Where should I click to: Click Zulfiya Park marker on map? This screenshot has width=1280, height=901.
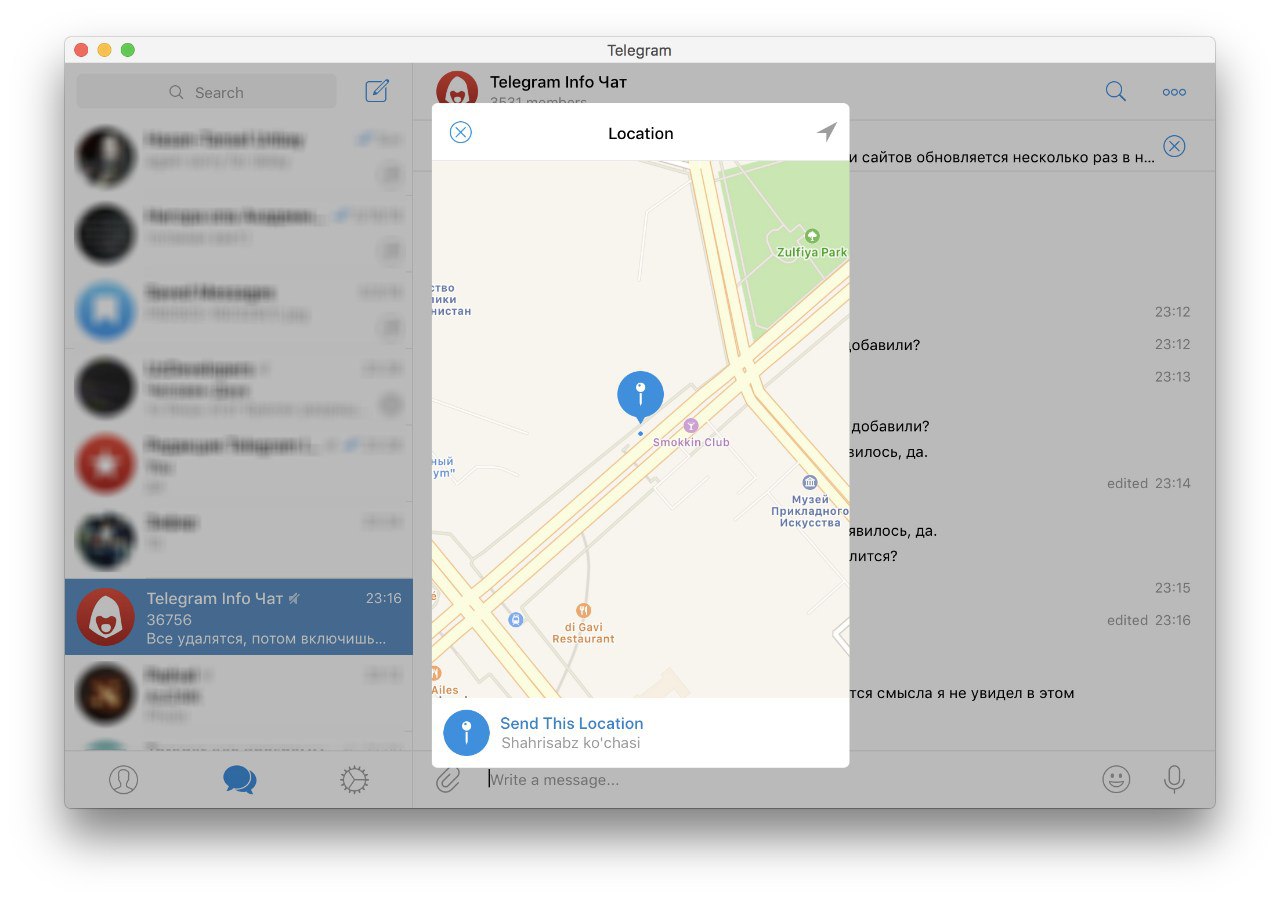[x=812, y=236]
